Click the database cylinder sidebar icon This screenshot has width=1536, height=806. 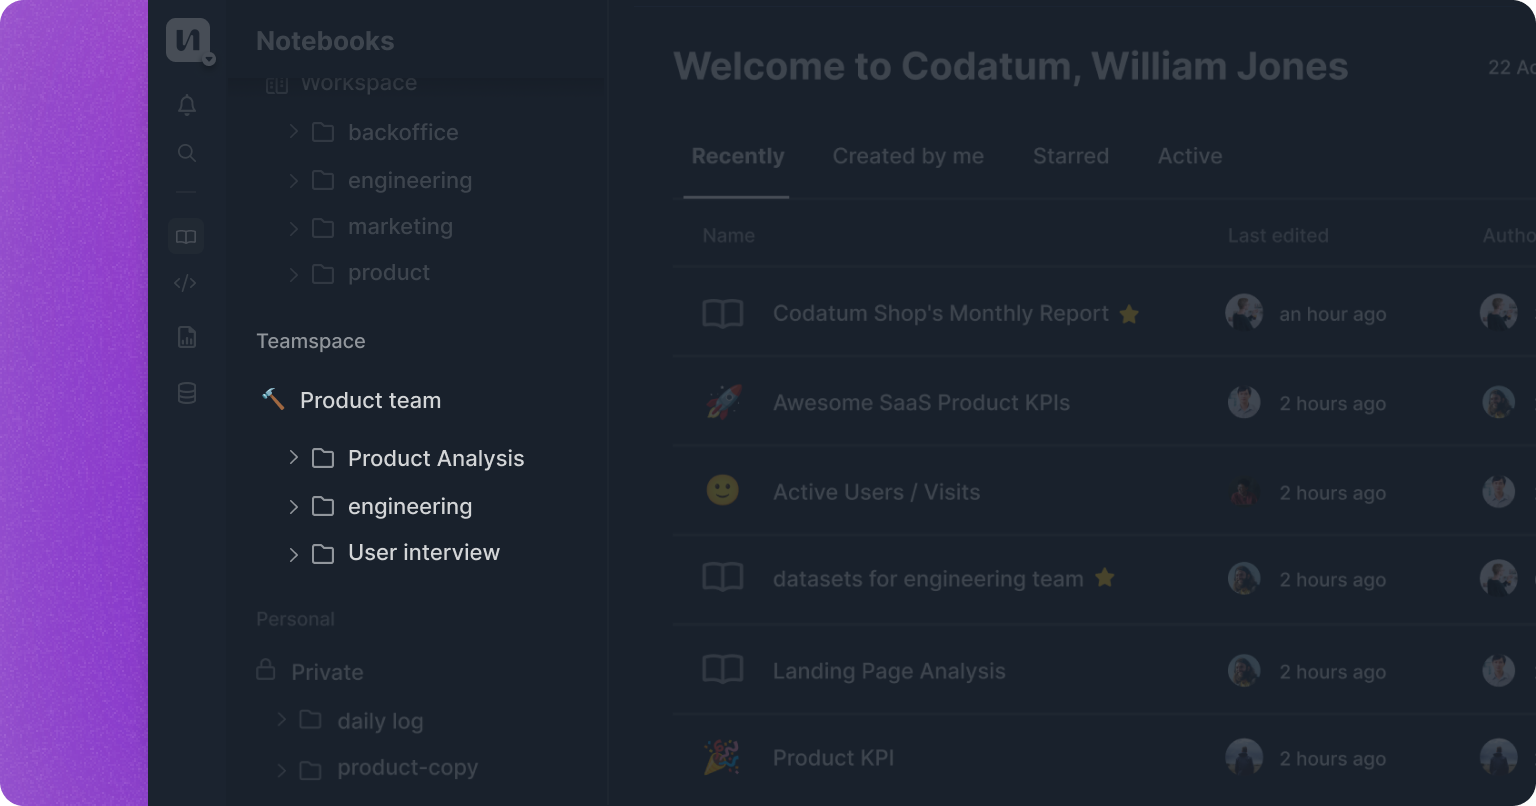coord(186,393)
